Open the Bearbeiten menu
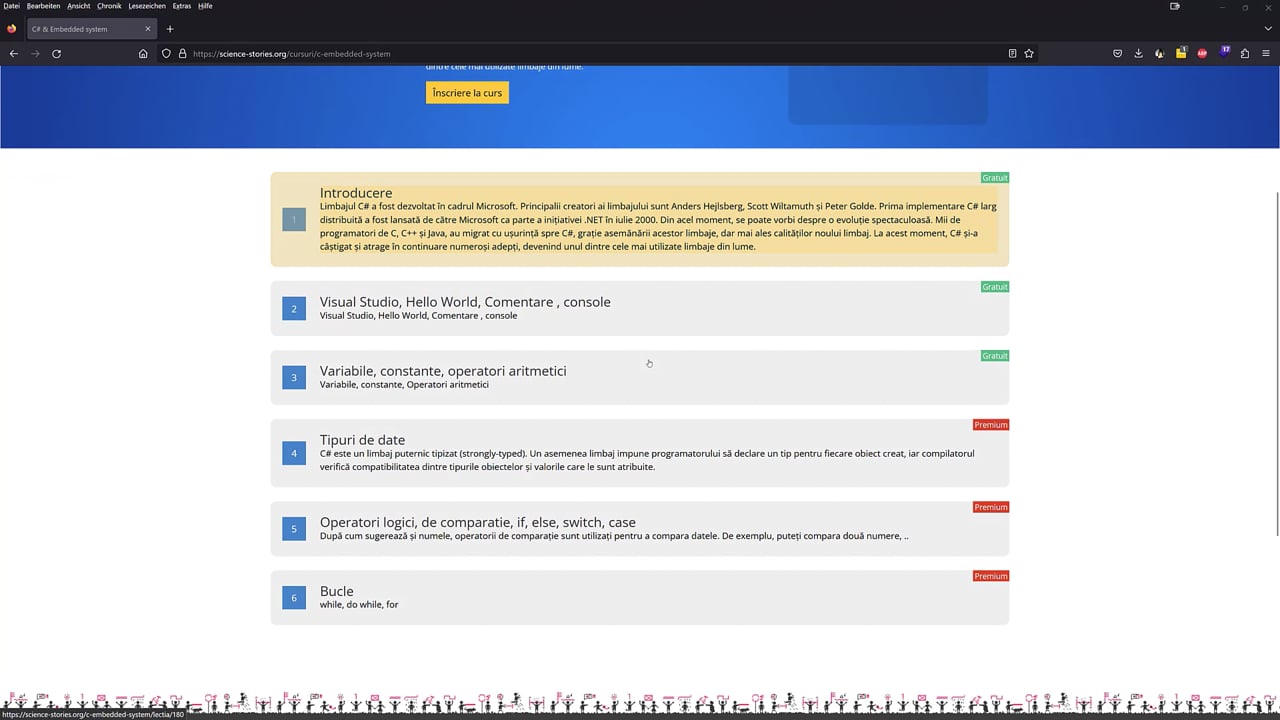The height and width of the screenshot is (720, 1280). click(x=44, y=6)
